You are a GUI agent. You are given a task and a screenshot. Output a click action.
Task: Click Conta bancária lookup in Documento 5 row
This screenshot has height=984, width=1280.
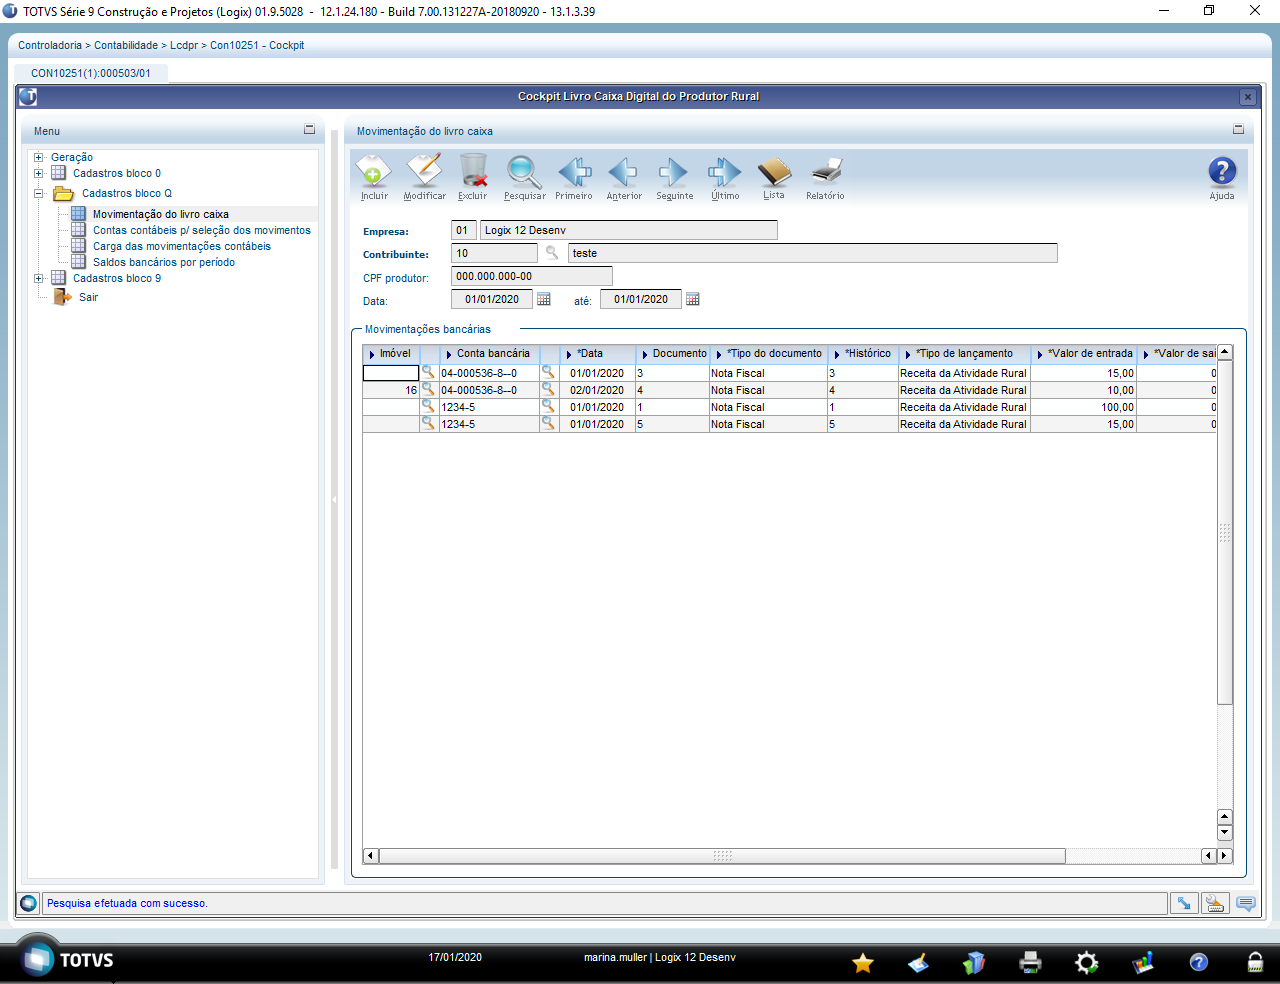pos(548,423)
